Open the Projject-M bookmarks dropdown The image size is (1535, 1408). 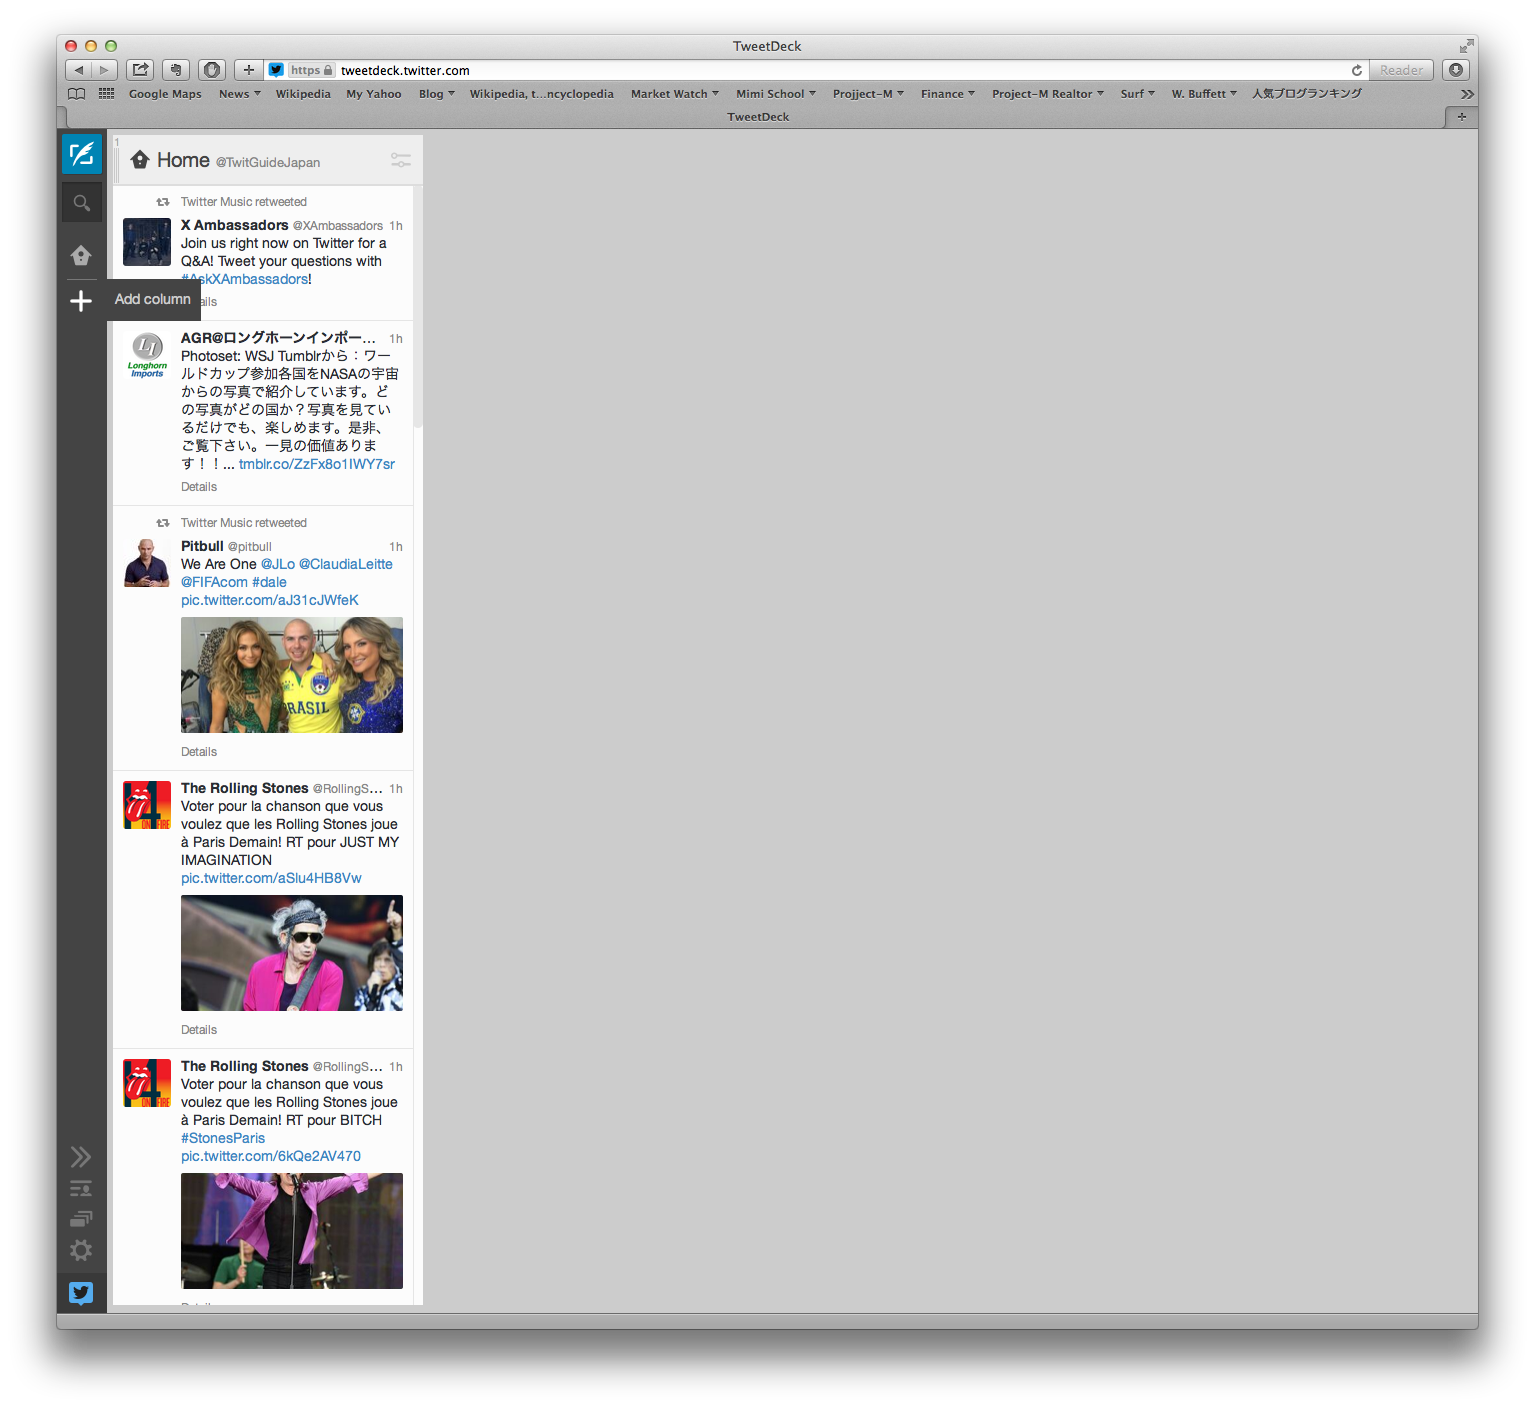(x=868, y=94)
